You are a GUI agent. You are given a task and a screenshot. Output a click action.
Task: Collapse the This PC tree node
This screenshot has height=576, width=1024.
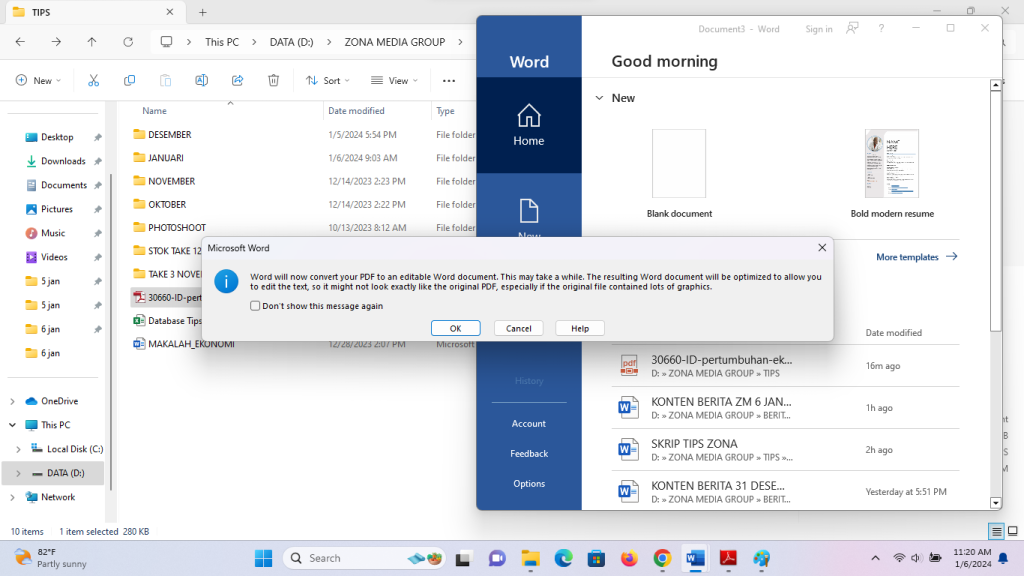(x=12, y=425)
